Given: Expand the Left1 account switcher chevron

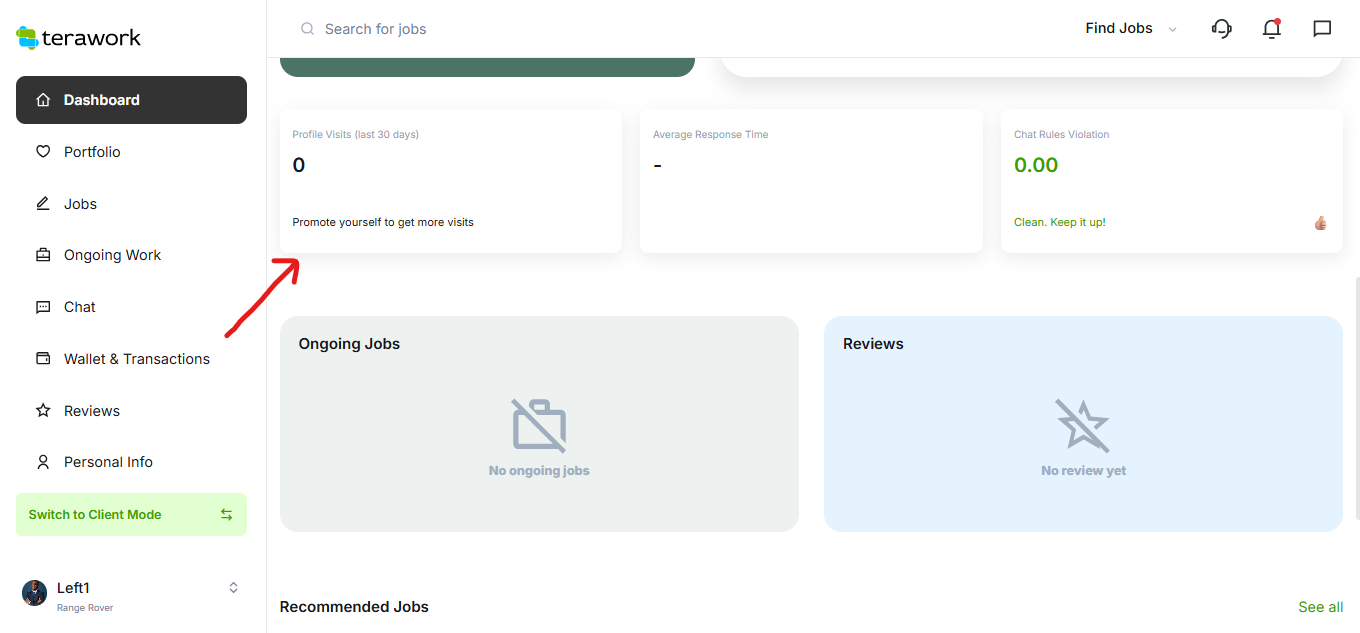Looking at the screenshot, I should pyautogui.click(x=233, y=588).
